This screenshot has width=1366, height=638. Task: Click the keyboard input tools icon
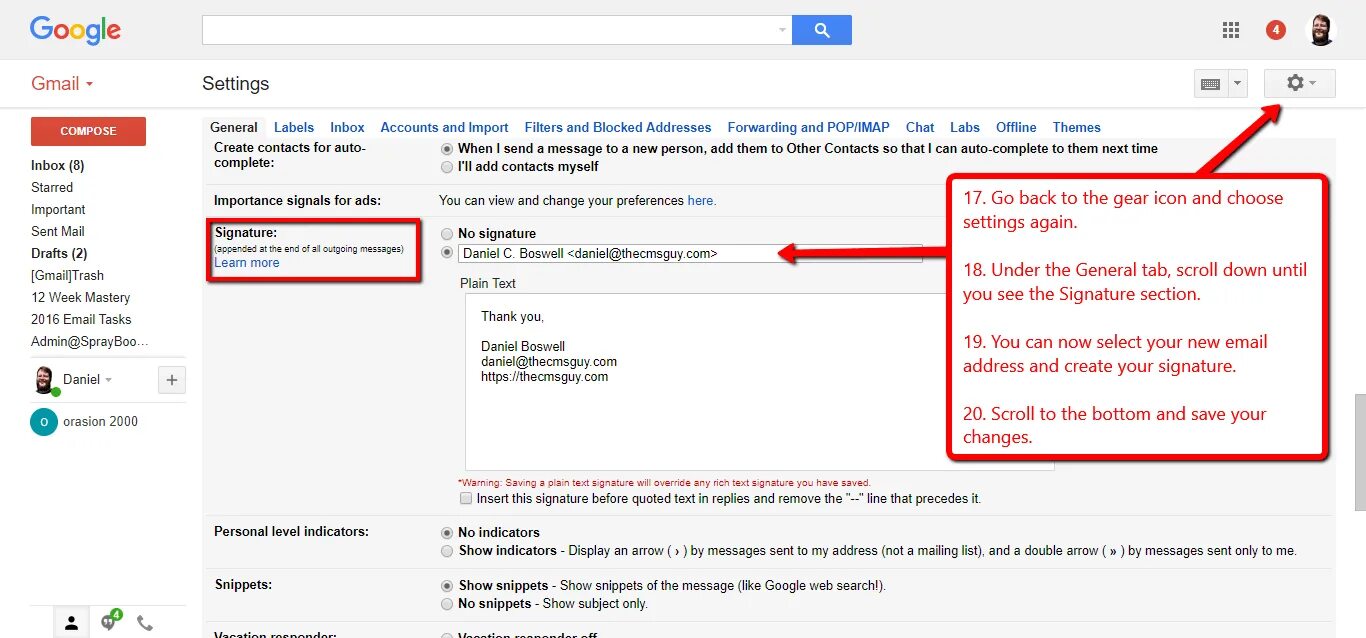pos(1210,84)
